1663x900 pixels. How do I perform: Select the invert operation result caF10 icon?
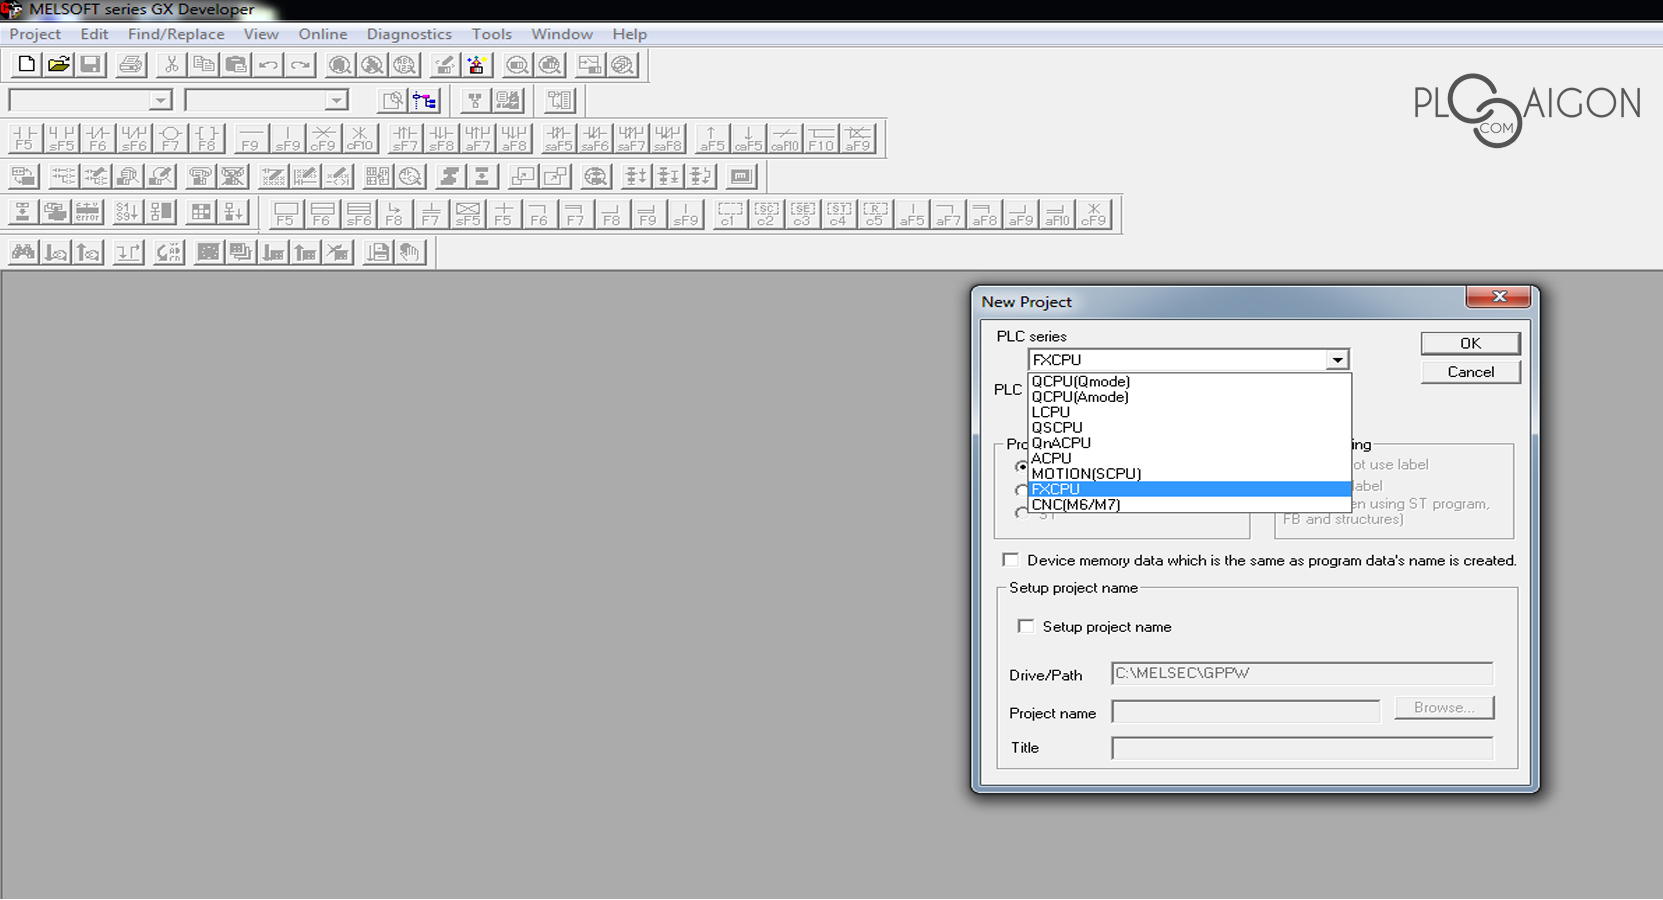[x=785, y=138]
